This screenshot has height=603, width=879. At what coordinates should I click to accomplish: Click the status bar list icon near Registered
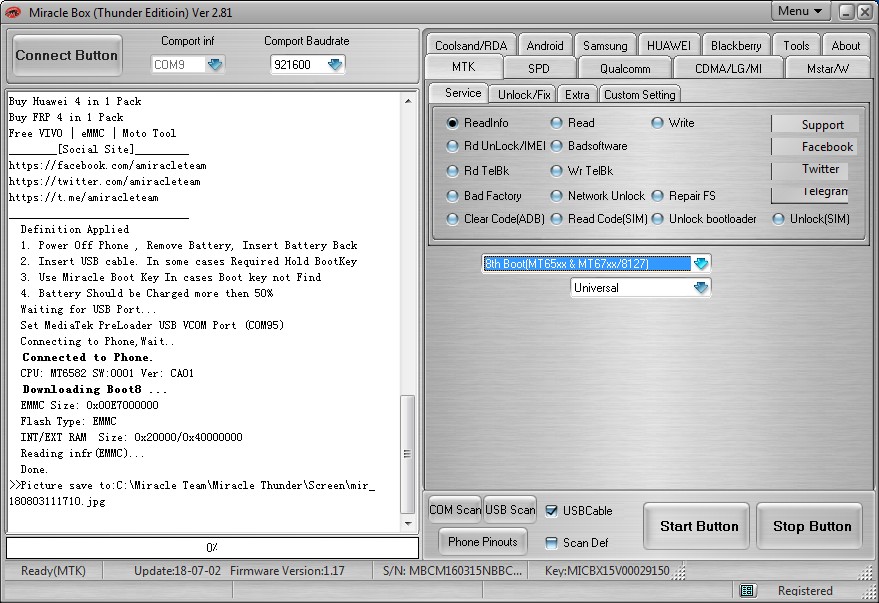click(x=746, y=590)
